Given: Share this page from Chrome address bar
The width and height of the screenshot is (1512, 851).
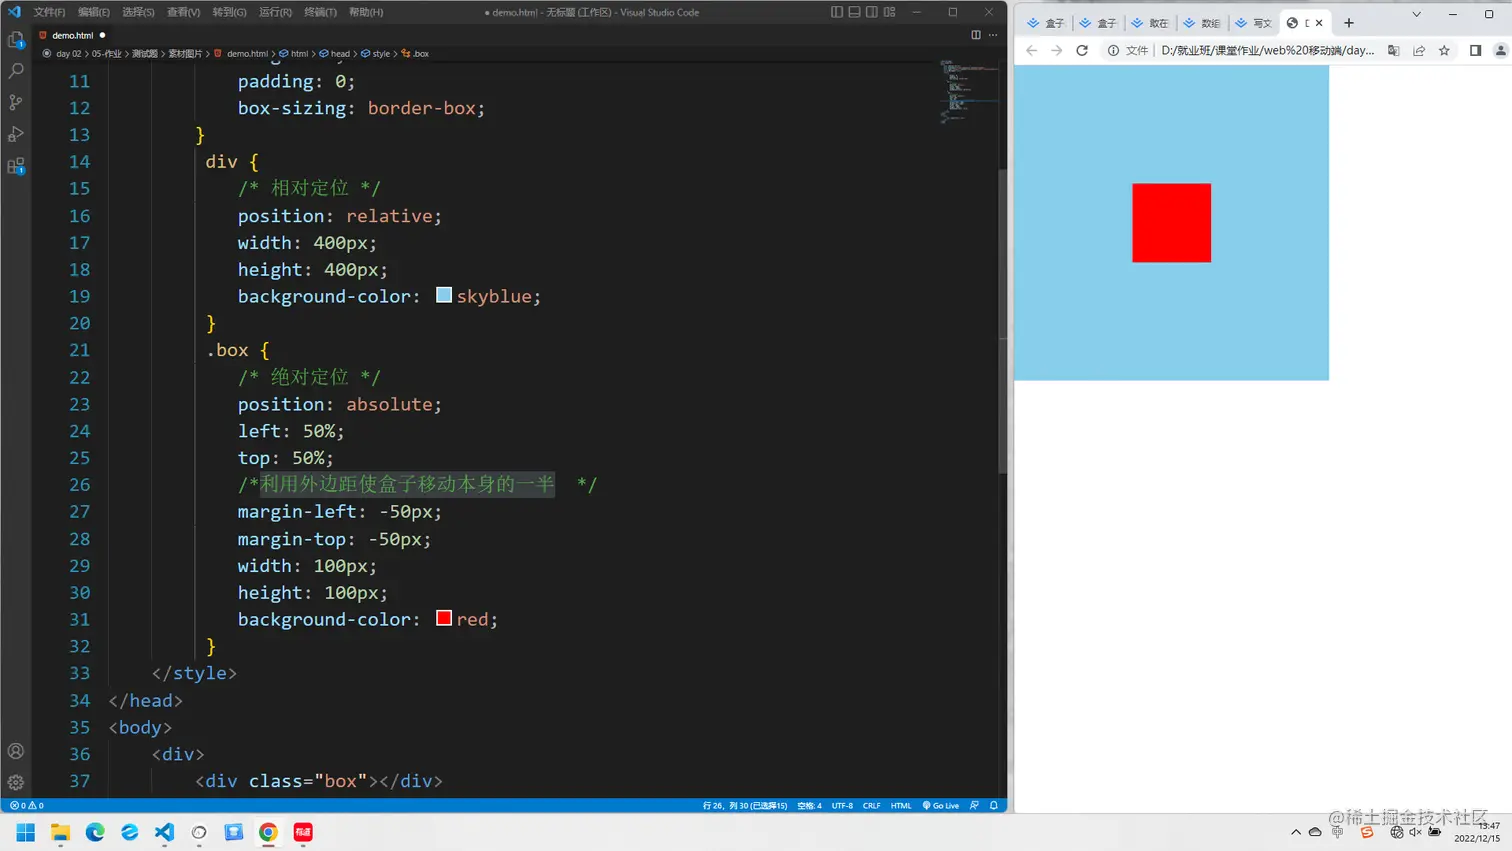Looking at the screenshot, I should click(1419, 50).
